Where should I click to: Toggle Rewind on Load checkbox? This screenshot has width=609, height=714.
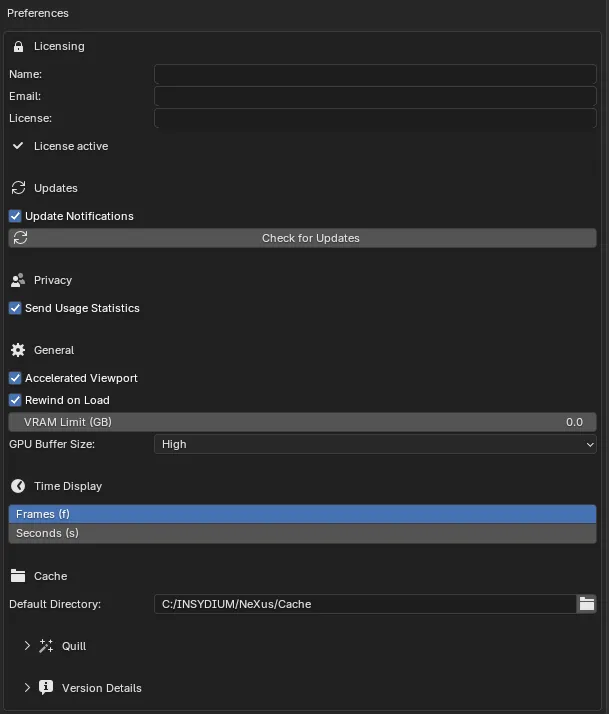(15, 400)
